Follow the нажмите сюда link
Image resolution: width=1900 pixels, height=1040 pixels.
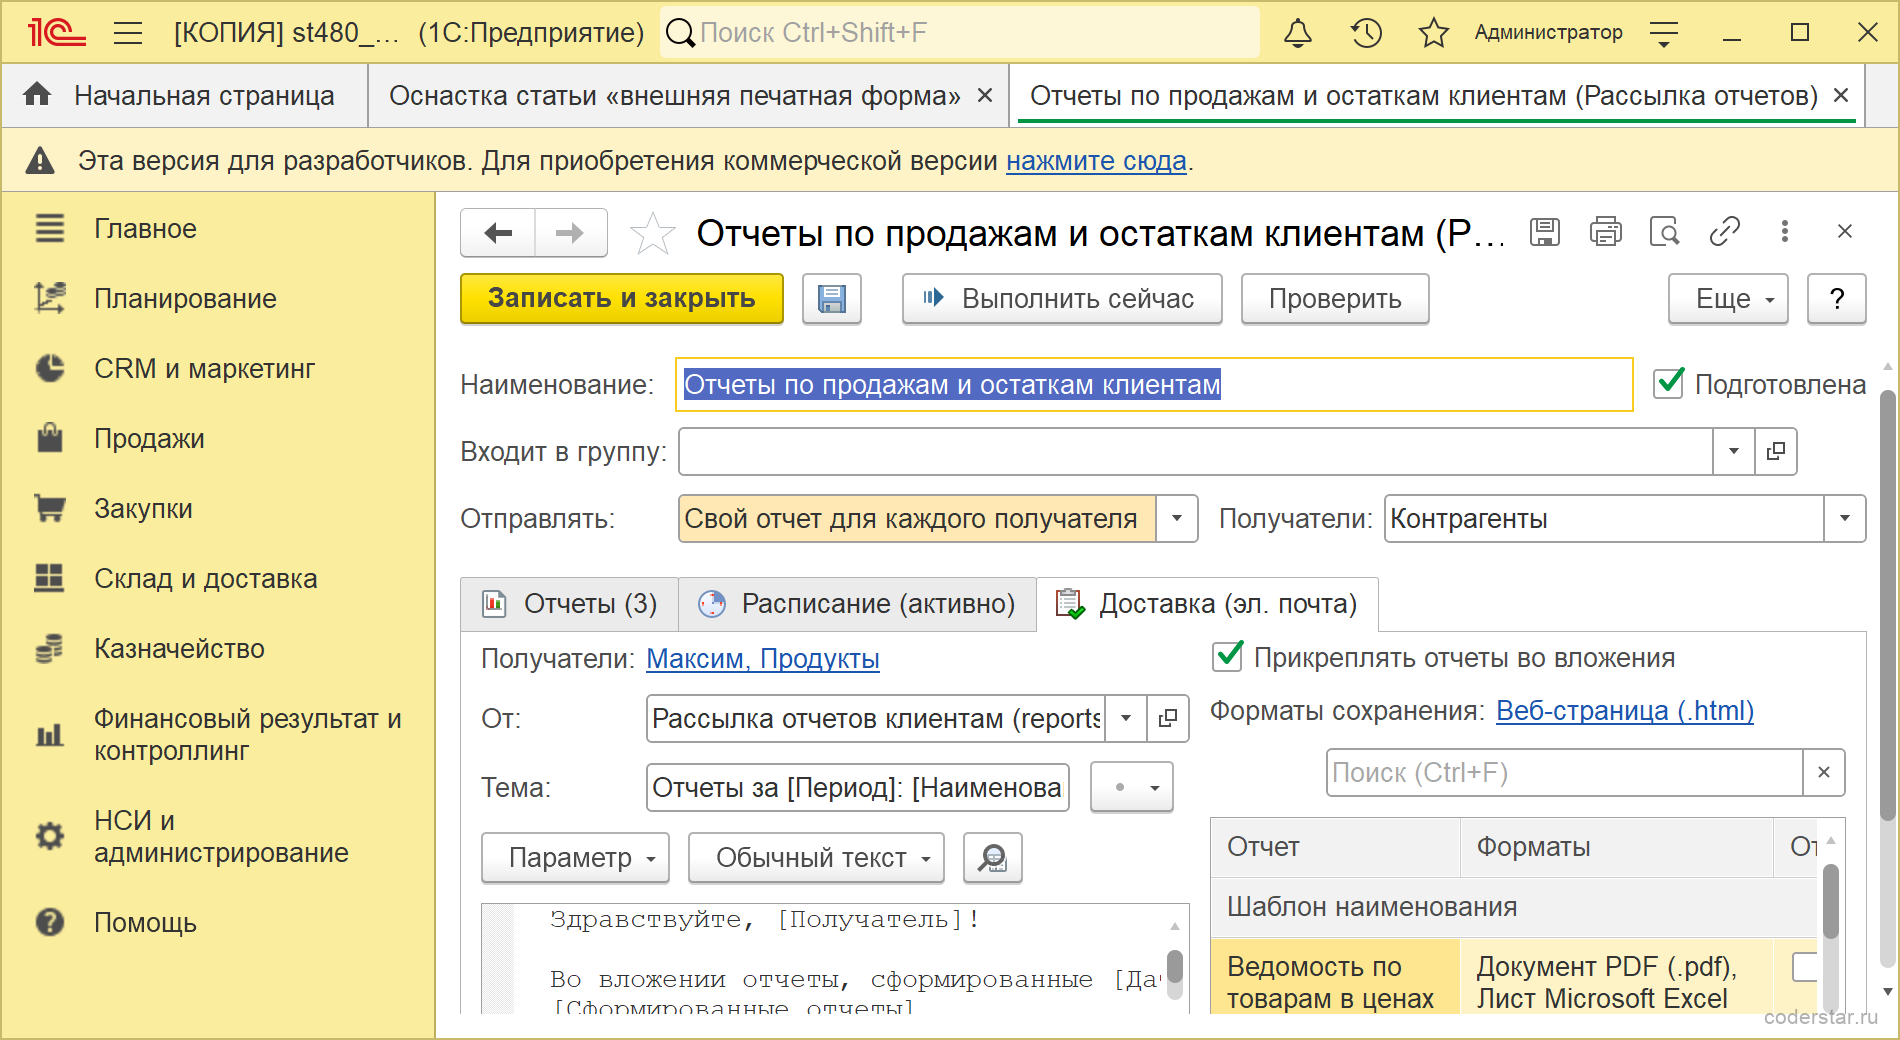pyautogui.click(x=1096, y=161)
